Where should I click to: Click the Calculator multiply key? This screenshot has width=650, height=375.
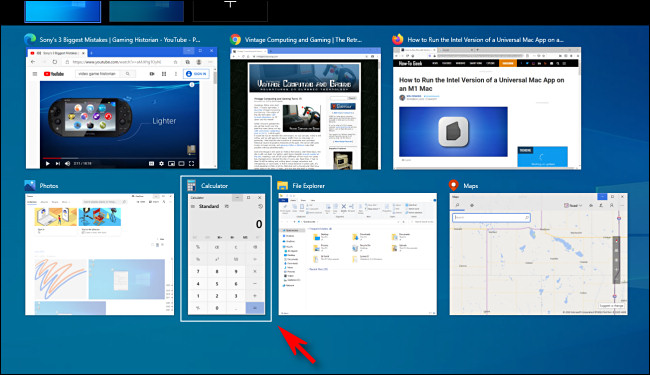pyautogui.click(x=255, y=271)
